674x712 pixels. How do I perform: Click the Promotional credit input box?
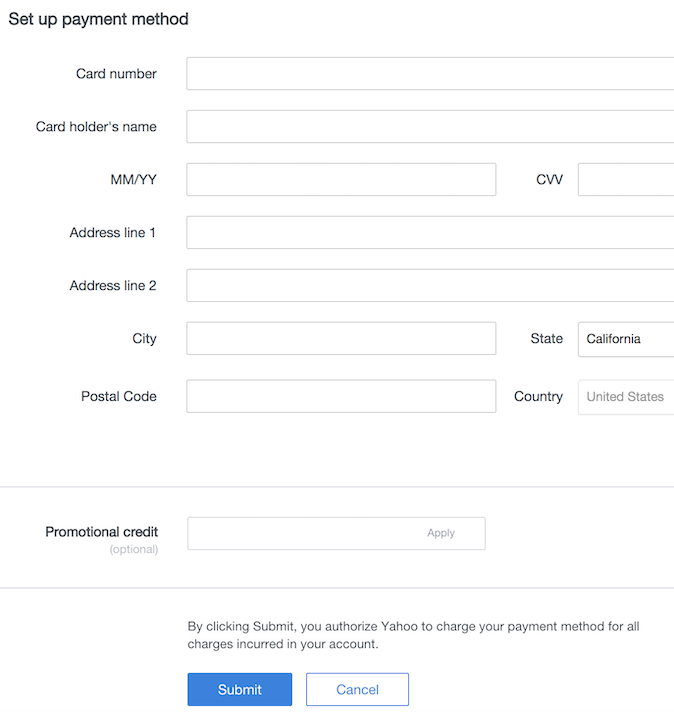300,534
